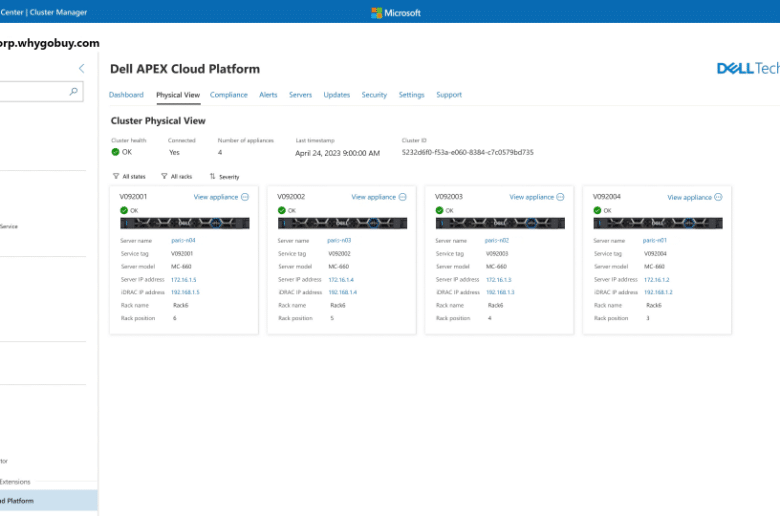Screen dimensions: 780x516
Task: Go to the Alerts tab
Action: click(x=268, y=95)
